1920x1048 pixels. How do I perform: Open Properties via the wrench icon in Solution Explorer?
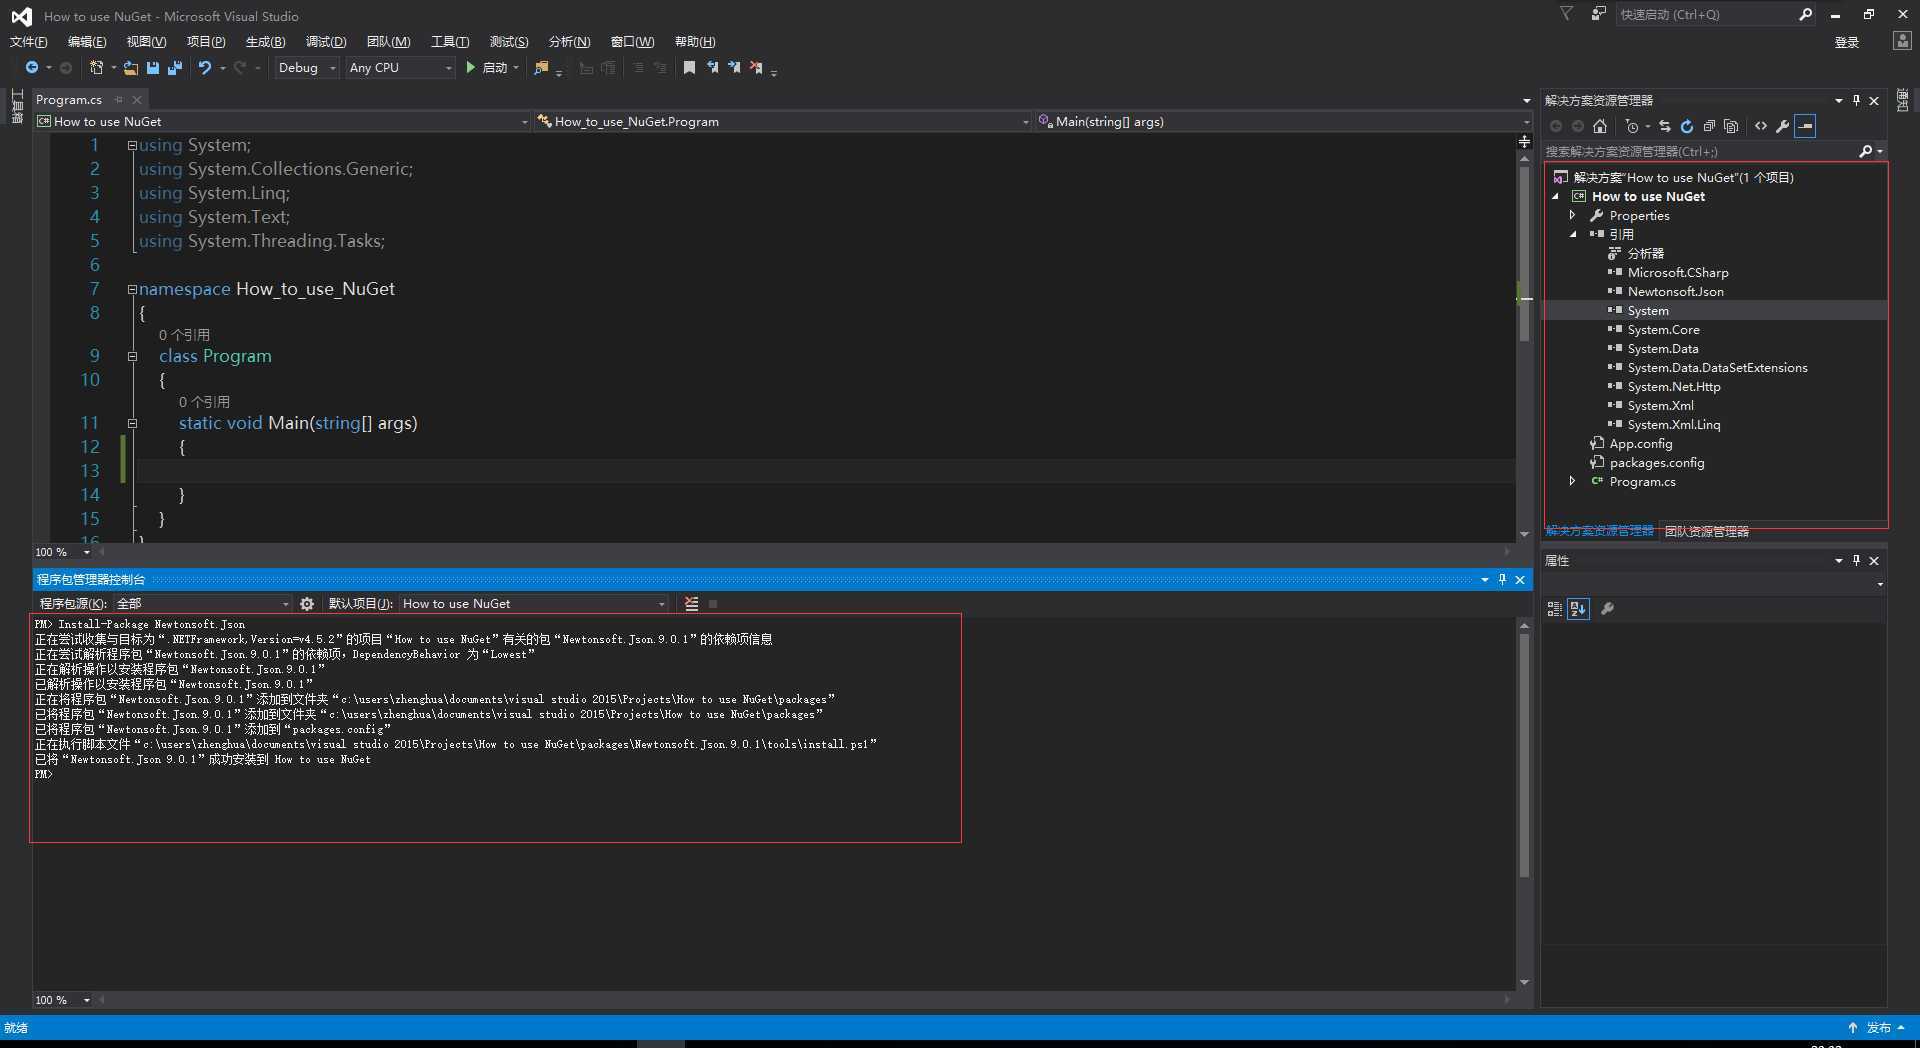coord(1782,126)
